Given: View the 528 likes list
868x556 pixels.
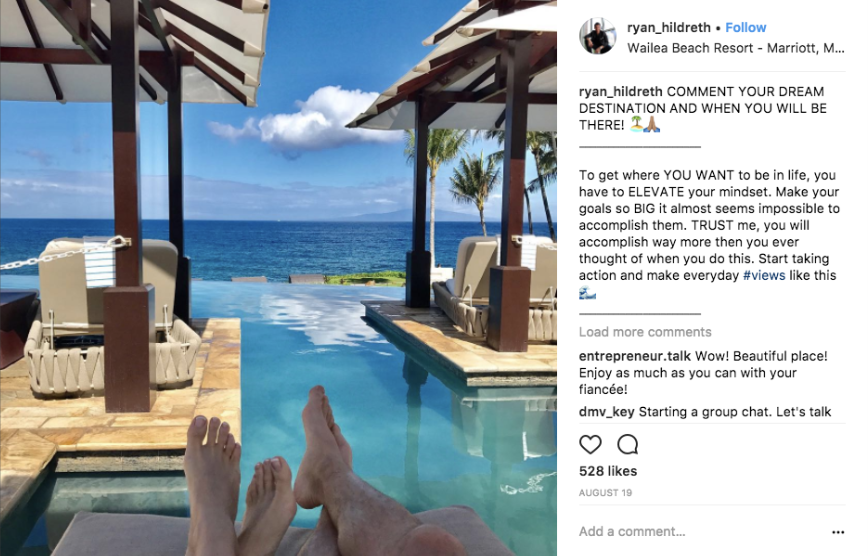Looking at the screenshot, I should [608, 471].
